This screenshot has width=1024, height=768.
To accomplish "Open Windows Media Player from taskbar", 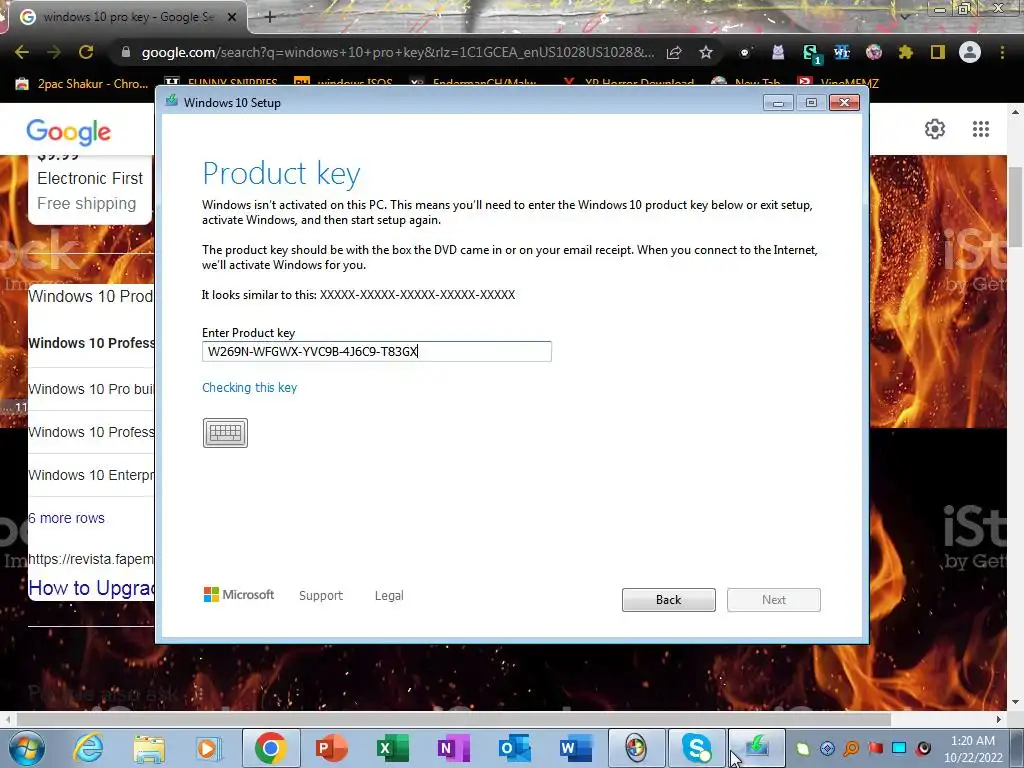I will click(209, 748).
